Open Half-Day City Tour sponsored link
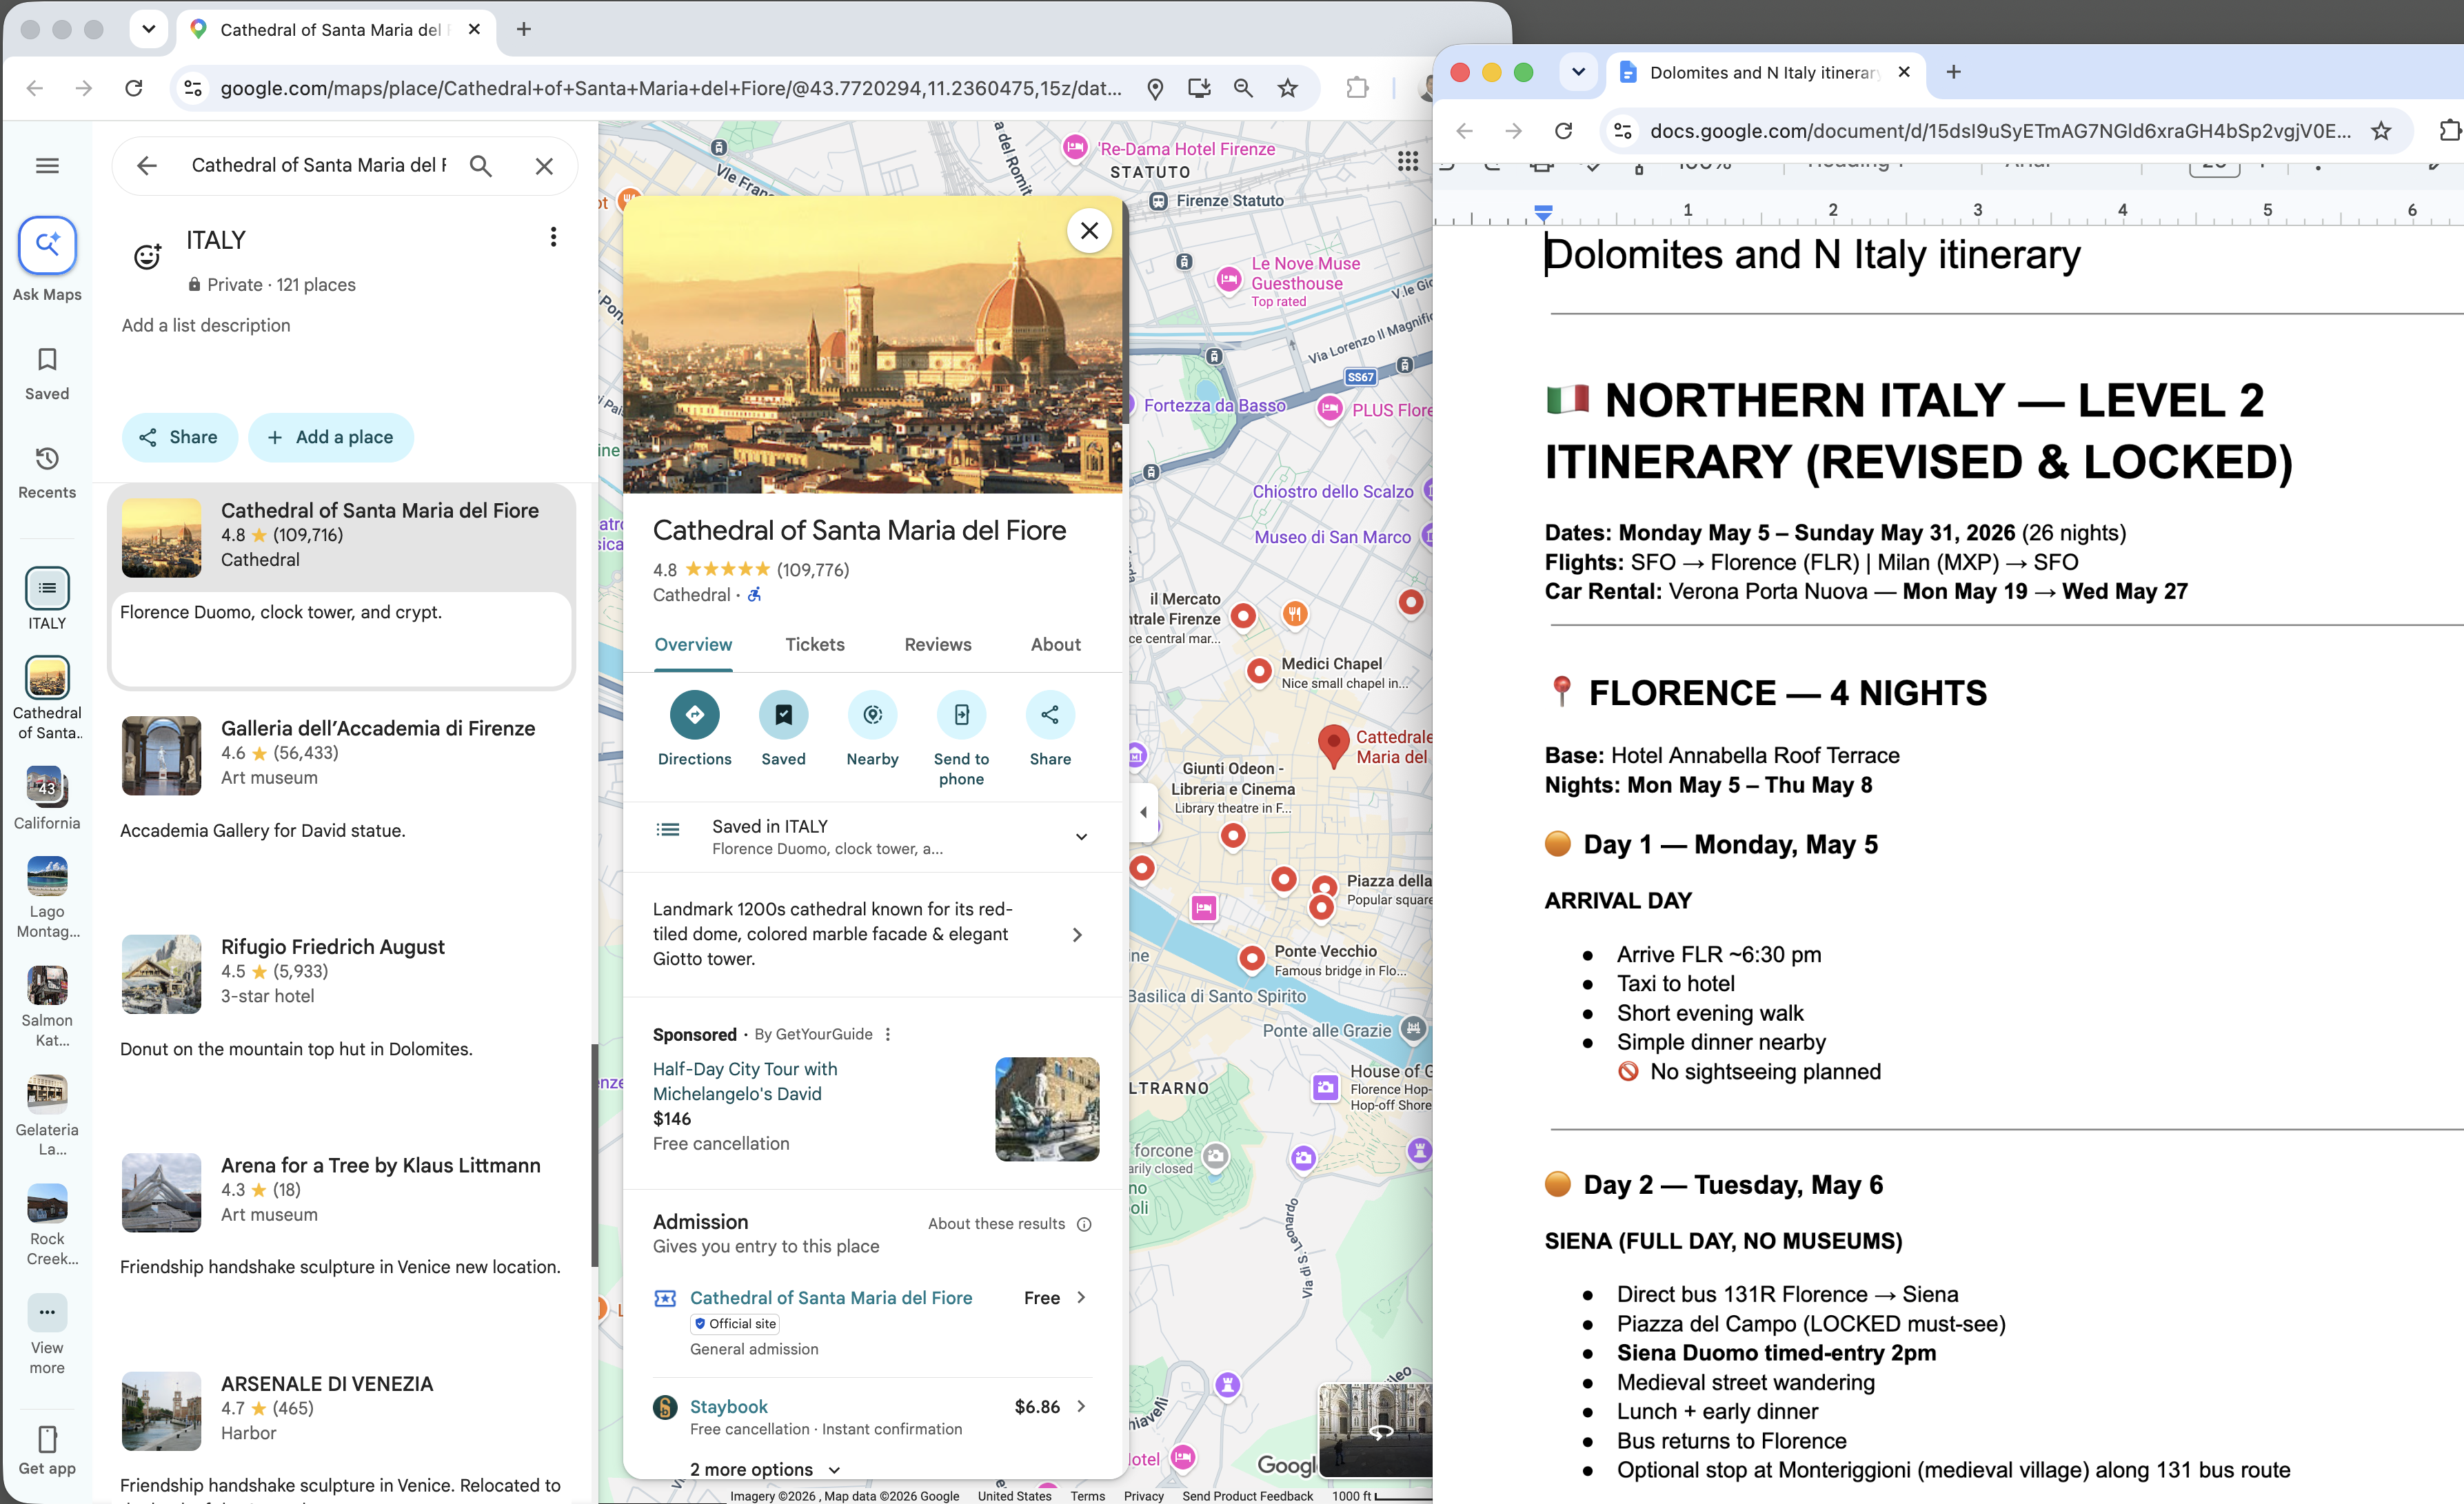The width and height of the screenshot is (2464, 1504). [745, 1081]
